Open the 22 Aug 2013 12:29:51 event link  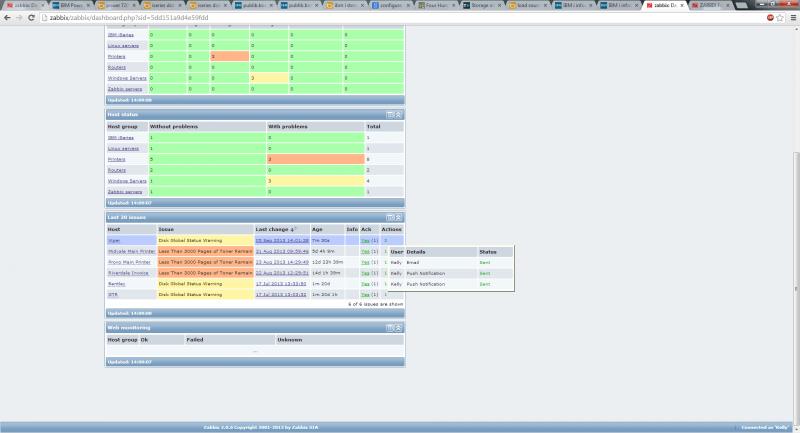point(282,273)
